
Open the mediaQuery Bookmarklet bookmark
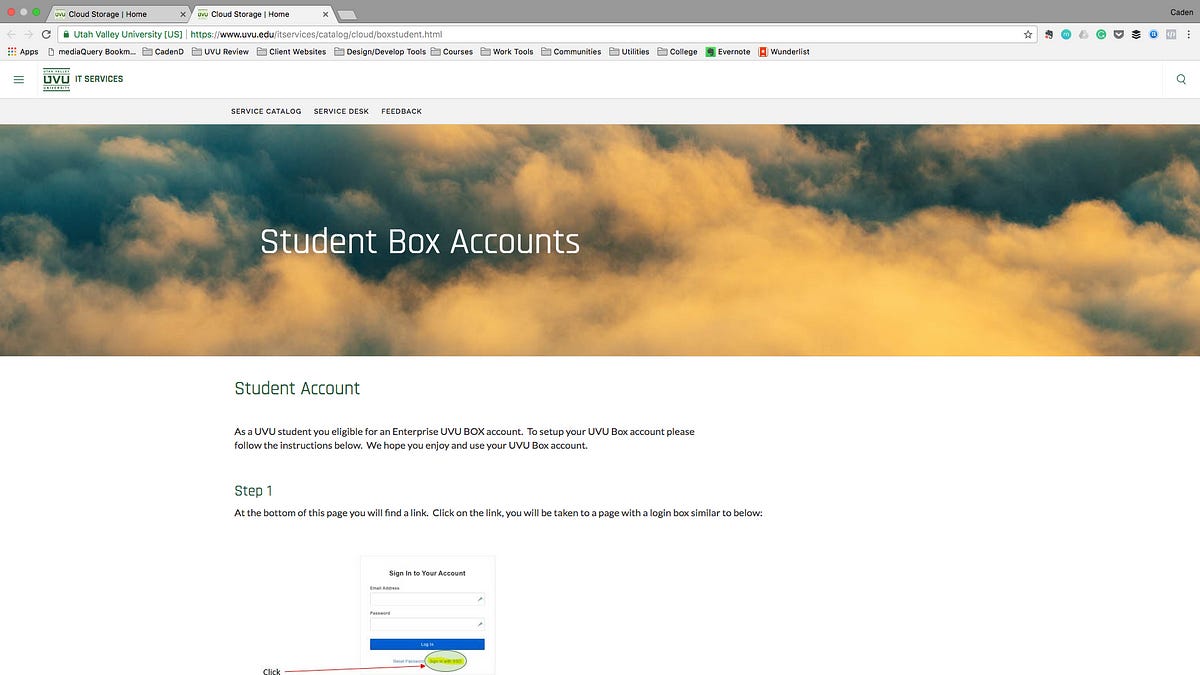pos(91,52)
